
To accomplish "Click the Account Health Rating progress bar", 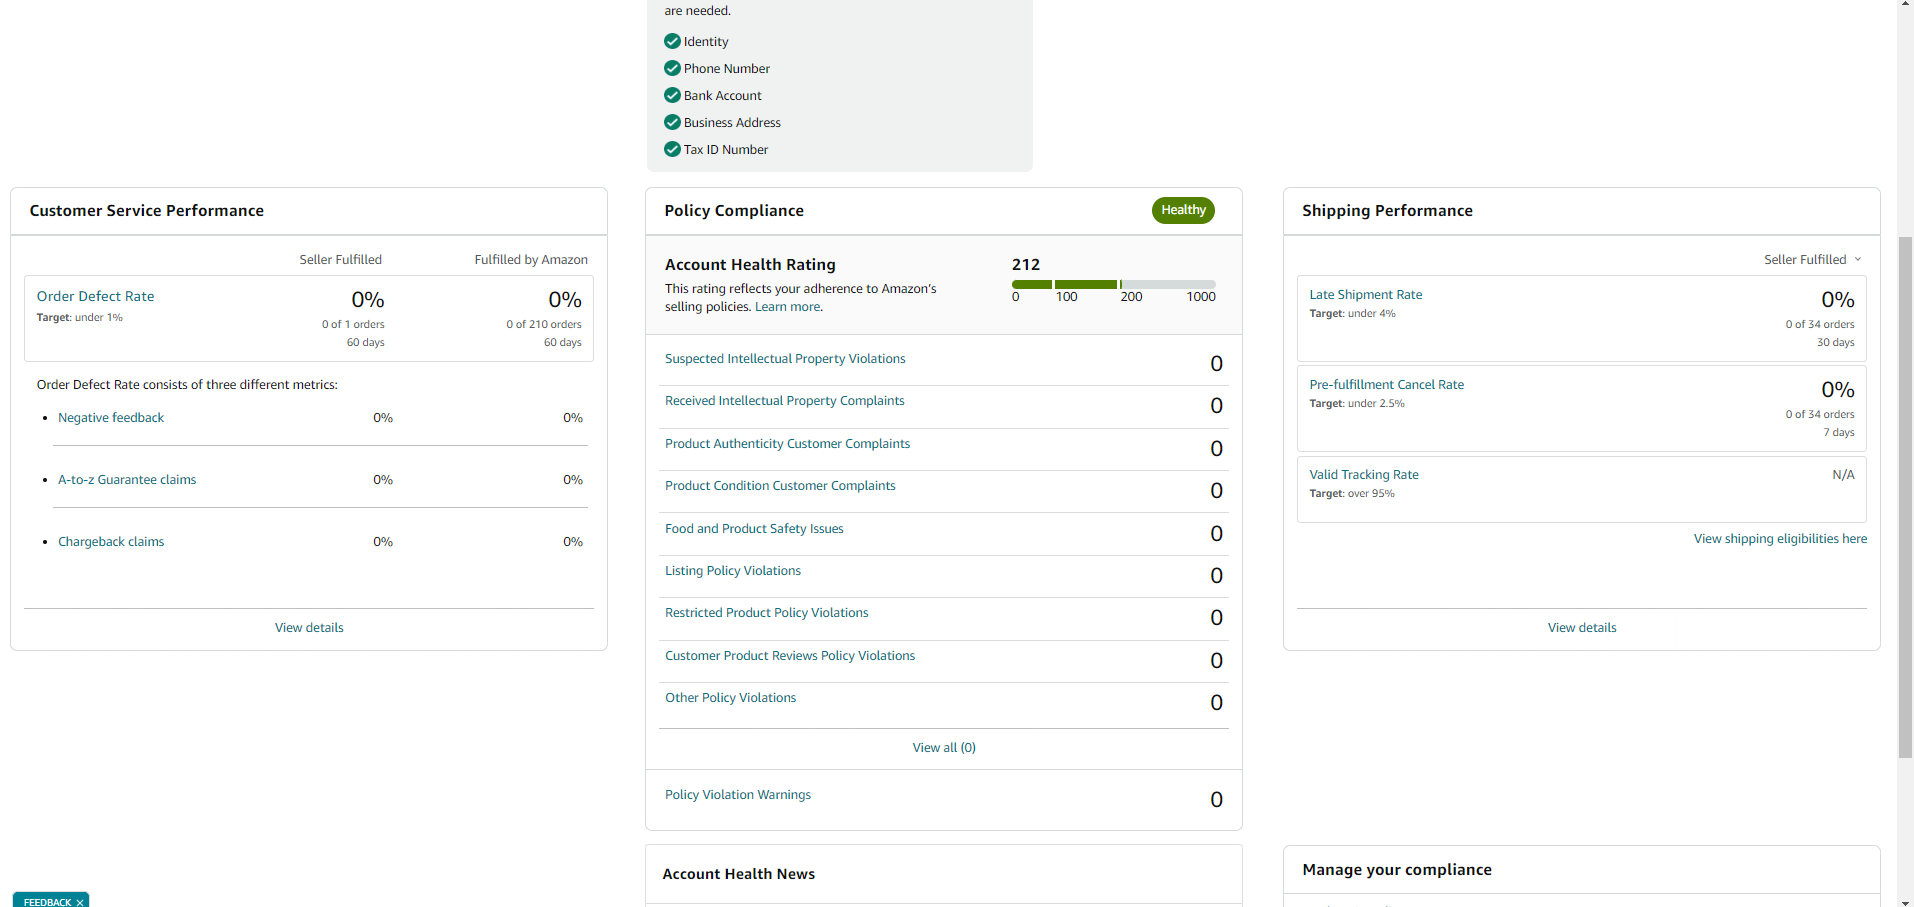I will (x=1114, y=284).
